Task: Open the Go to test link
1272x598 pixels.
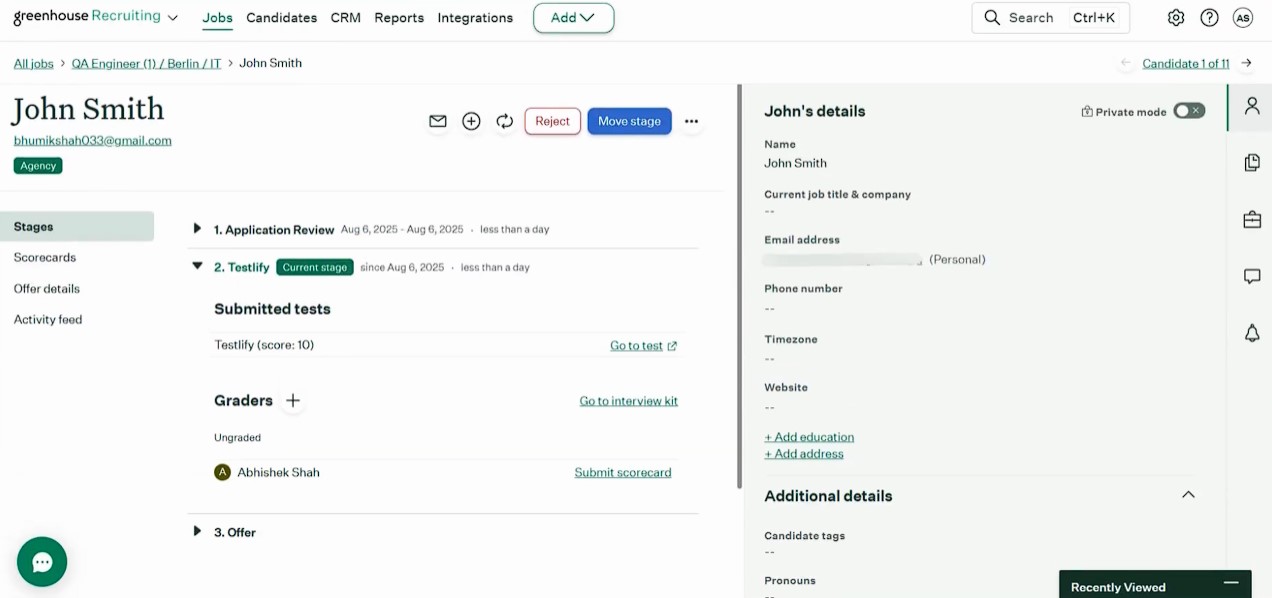Action: [x=644, y=345]
